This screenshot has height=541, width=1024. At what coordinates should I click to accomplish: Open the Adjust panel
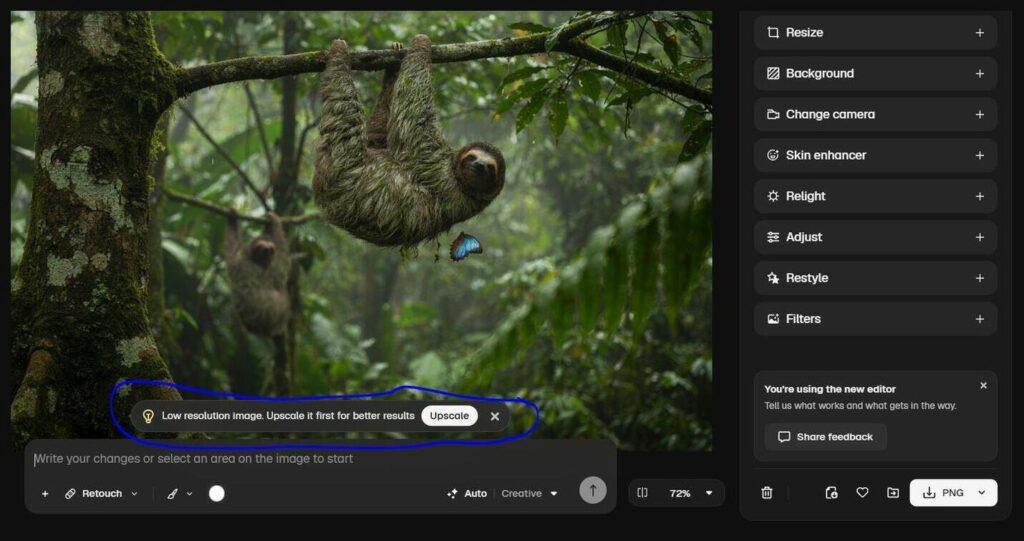click(875, 237)
